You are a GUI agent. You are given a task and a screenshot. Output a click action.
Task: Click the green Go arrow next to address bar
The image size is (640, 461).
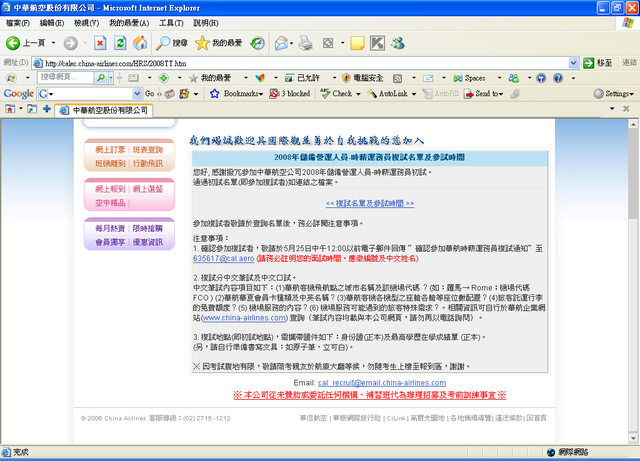coord(588,63)
